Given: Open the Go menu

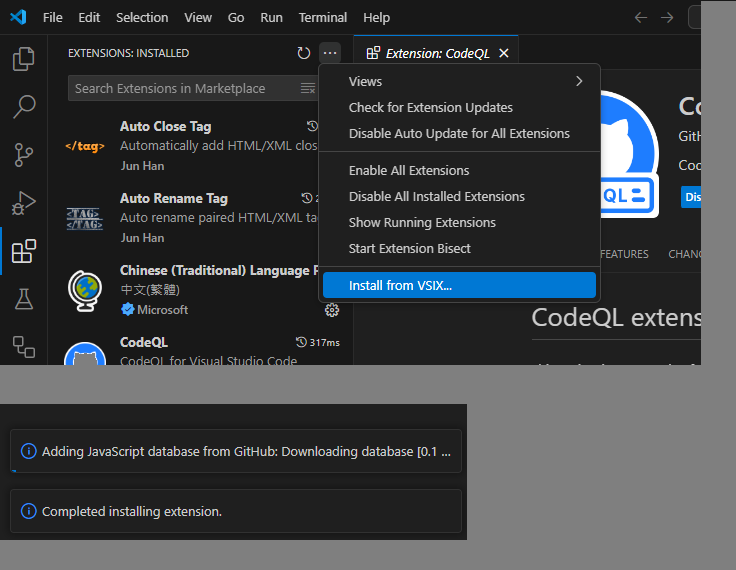Looking at the screenshot, I should [x=236, y=18].
